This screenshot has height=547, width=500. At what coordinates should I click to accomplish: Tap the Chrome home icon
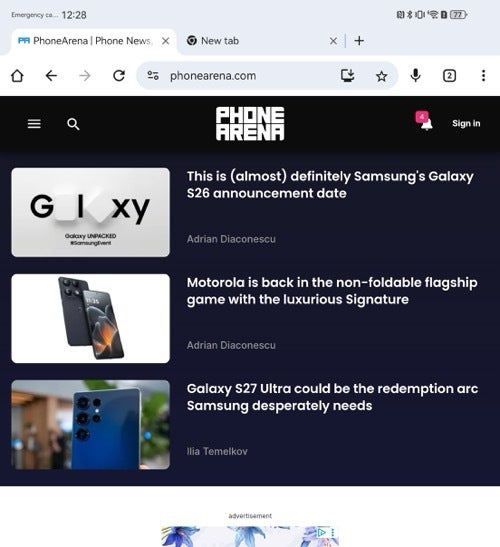[17, 76]
